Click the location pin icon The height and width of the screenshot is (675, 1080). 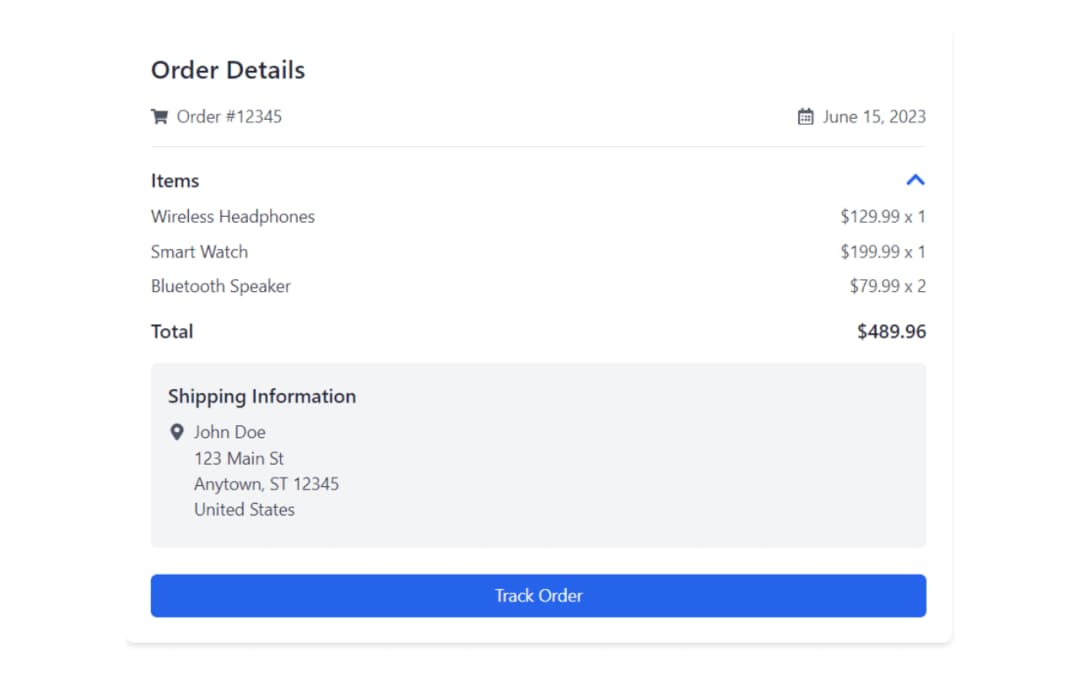click(x=177, y=432)
